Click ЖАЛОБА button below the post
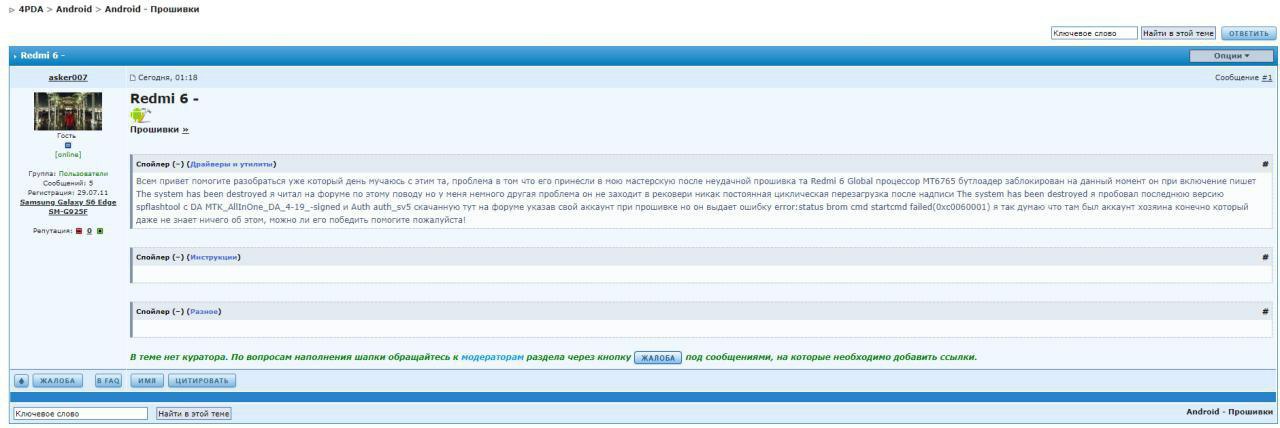Image resolution: width=1280 pixels, height=428 pixels. (x=57, y=380)
